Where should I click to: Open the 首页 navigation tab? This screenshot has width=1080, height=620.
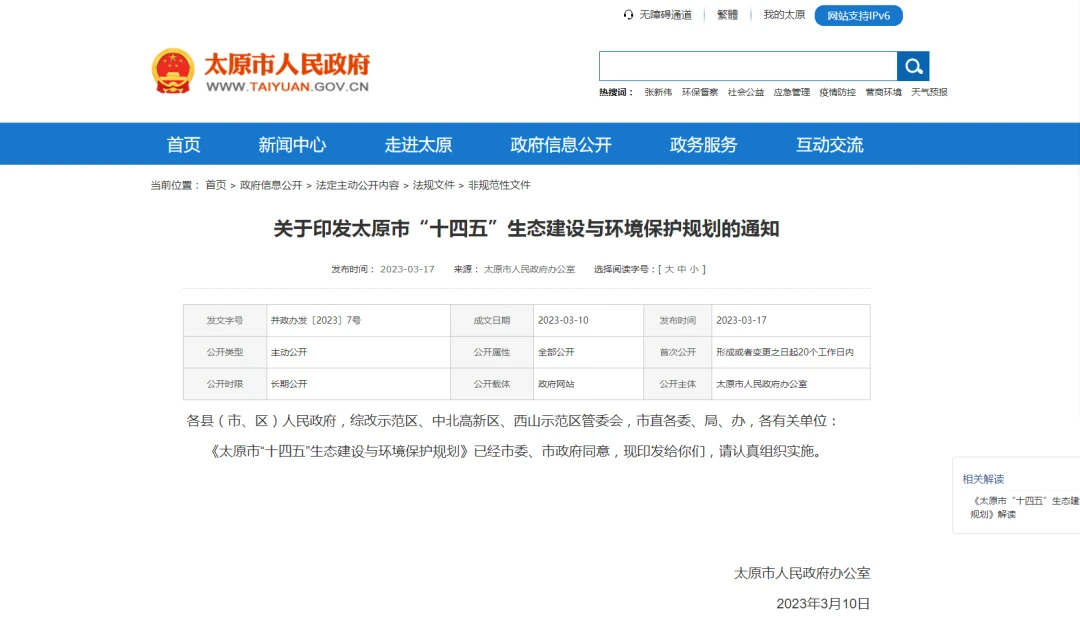click(x=183, y=144)
